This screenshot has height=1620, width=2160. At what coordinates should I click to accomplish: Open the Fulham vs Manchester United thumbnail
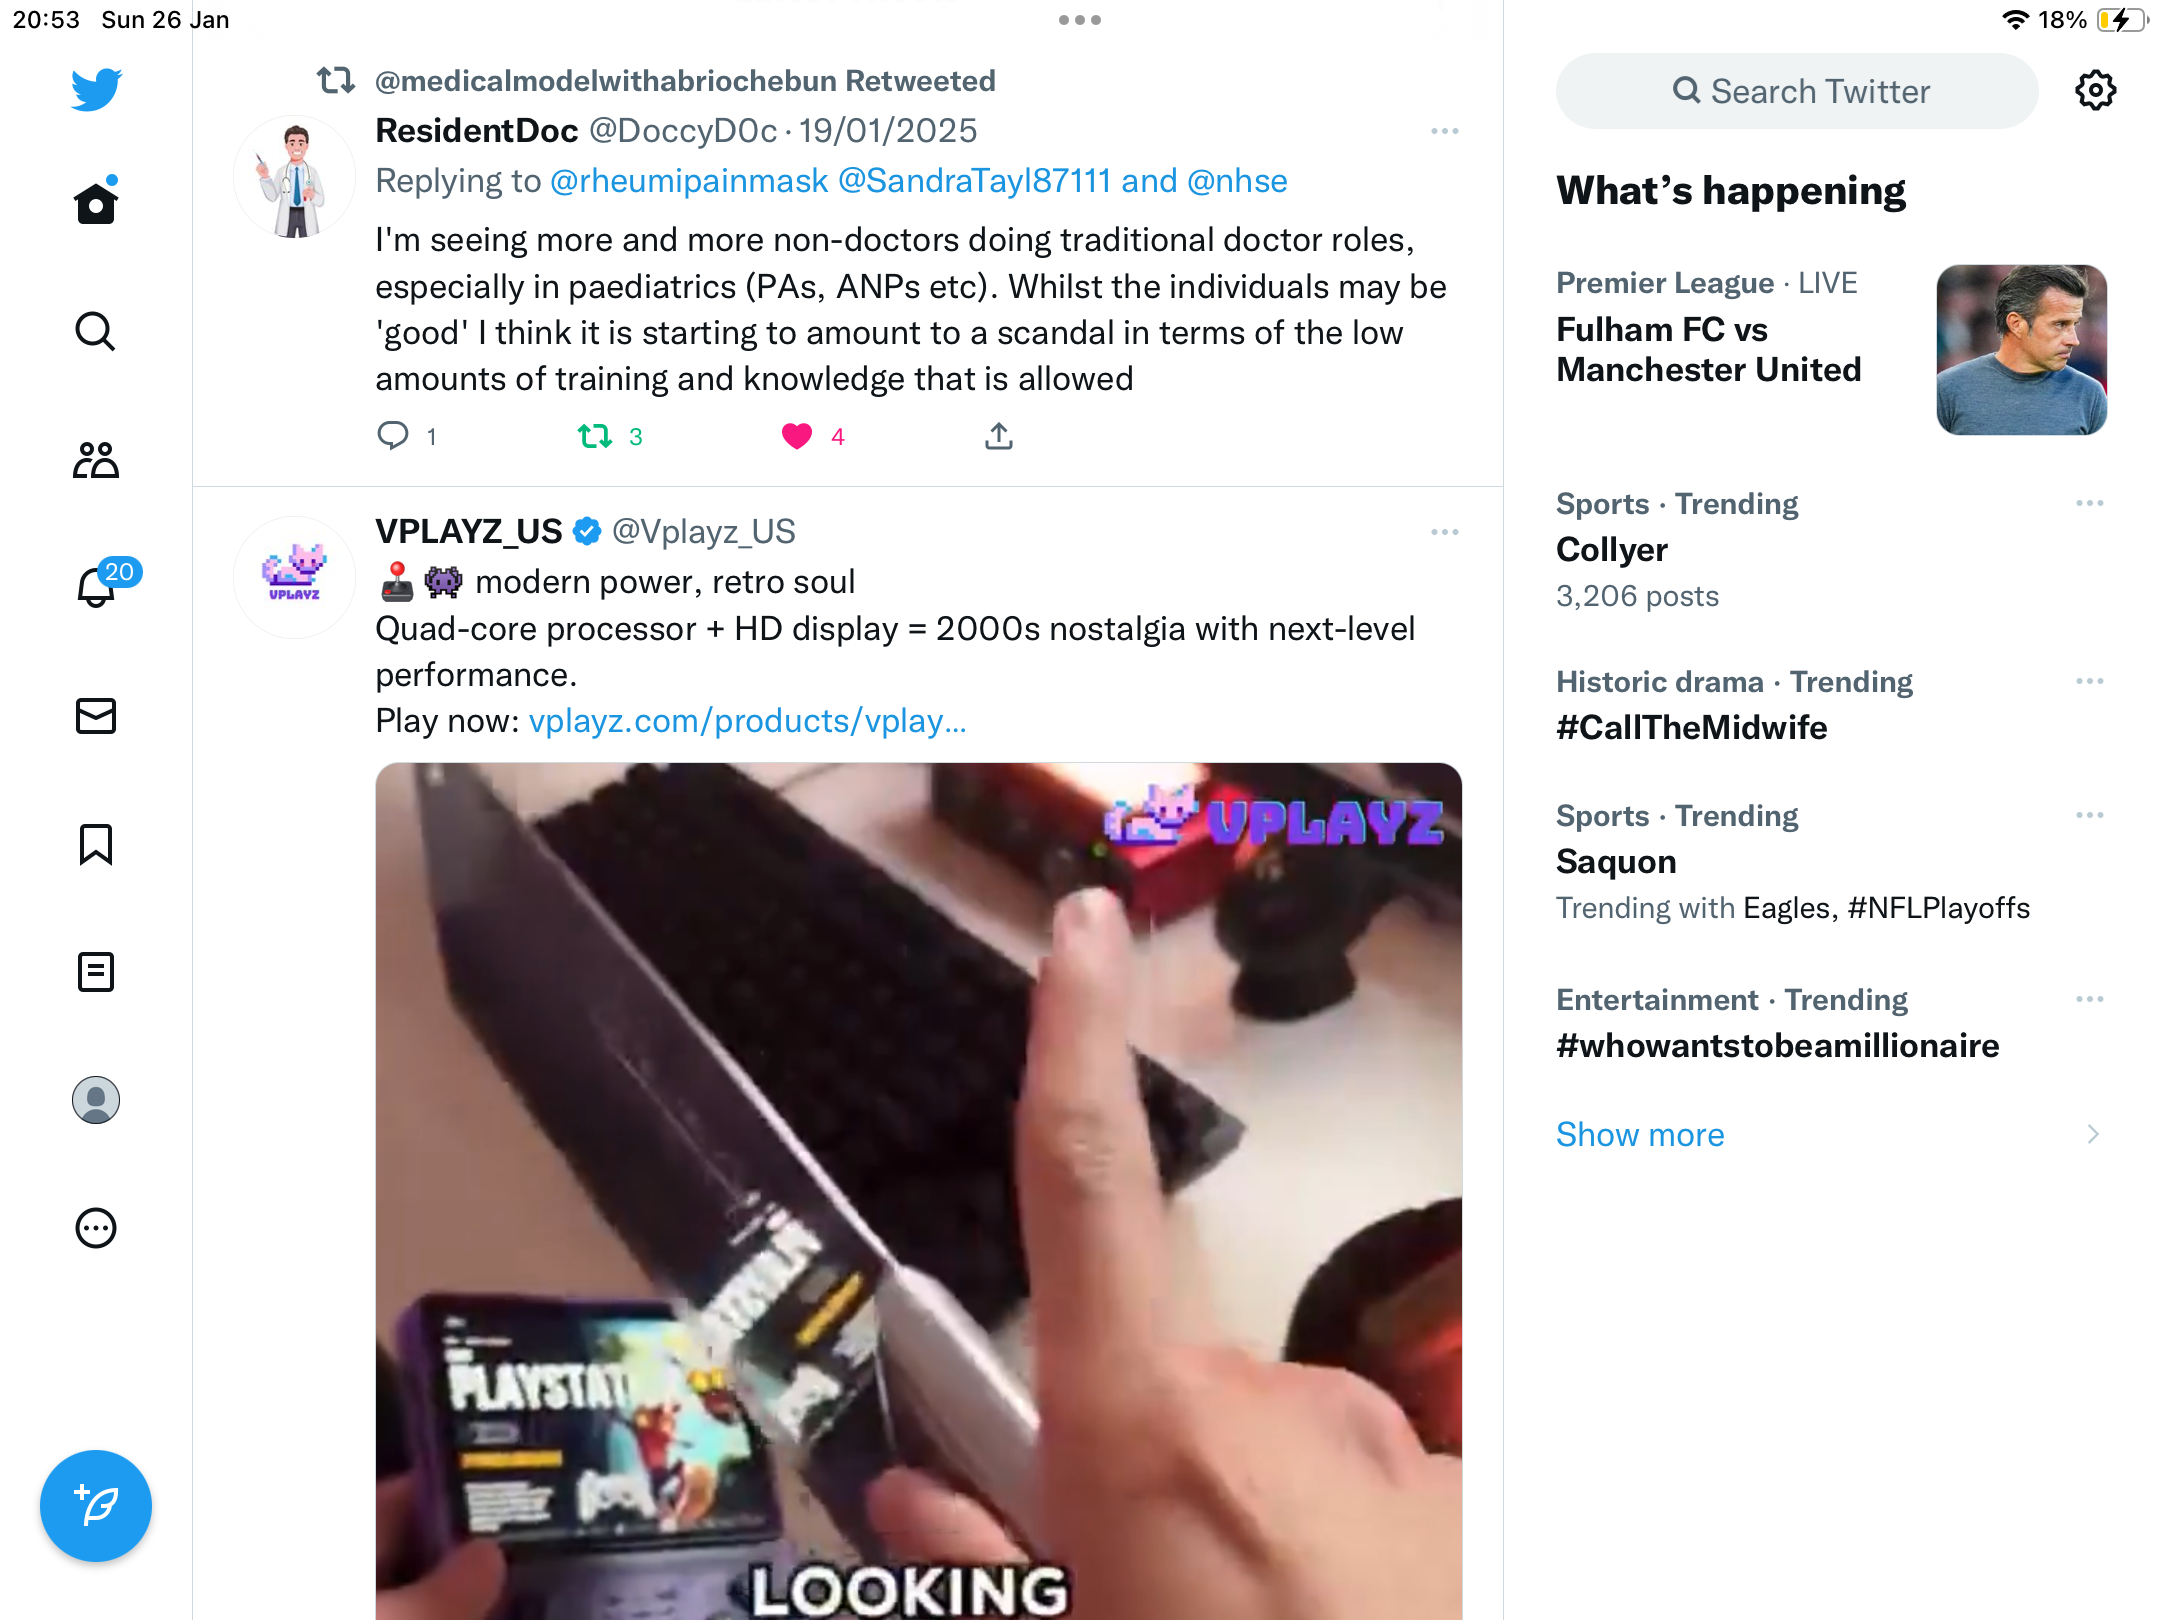(2022, 349)
